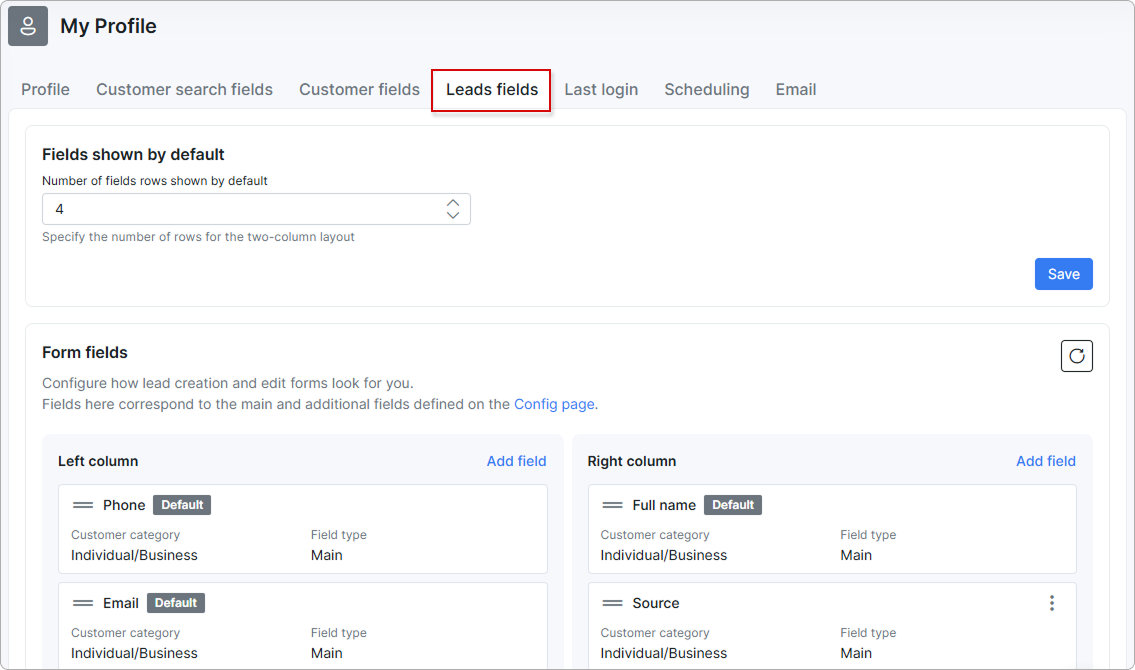1135x670 pixels.
Task: Grab the Email field drag handle
Action: click(x=83, y=603)
